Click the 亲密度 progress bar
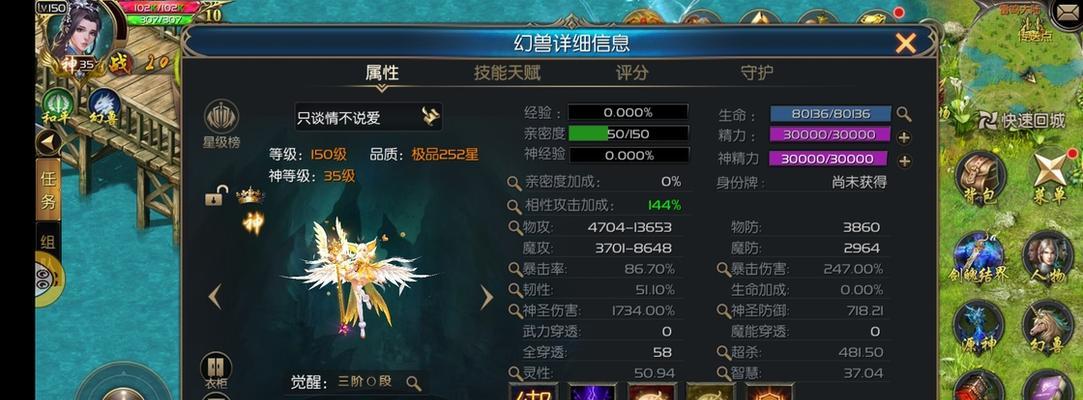The image size is (1083, 400). [x=629, y=133]
